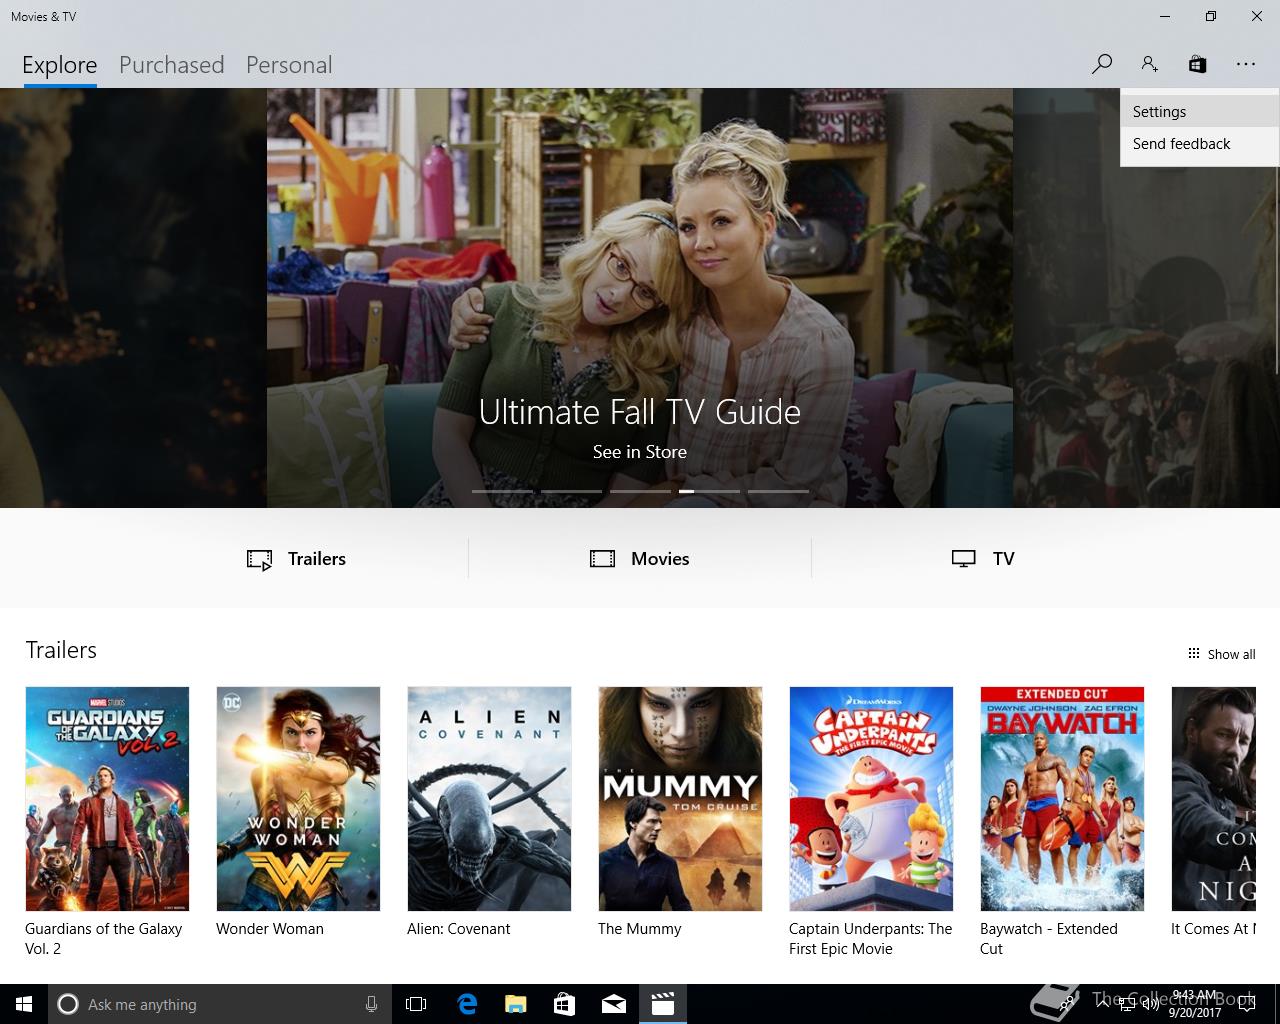Viewport: 1280px width, 1024px height.
Task: Open the It Comes At Night poster
Action: [1213, 798]
